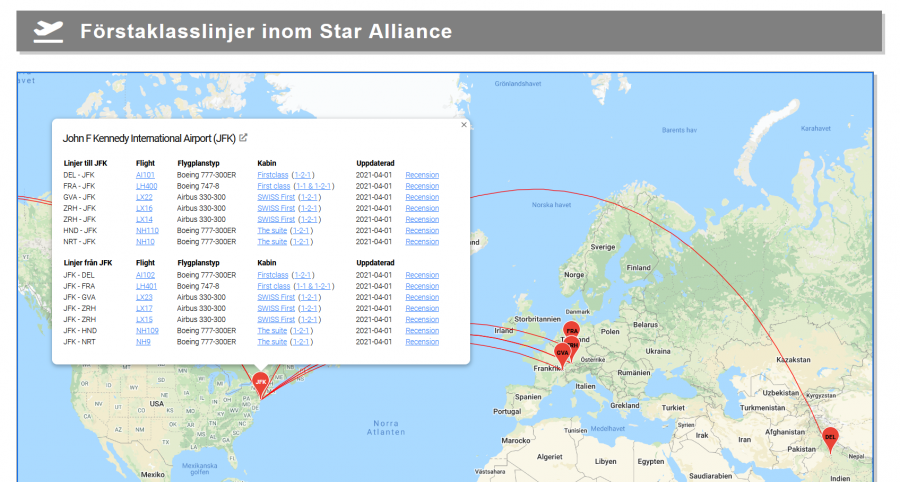
Task: Open Recension link for JFK - HND row
Action: [422, 331]
